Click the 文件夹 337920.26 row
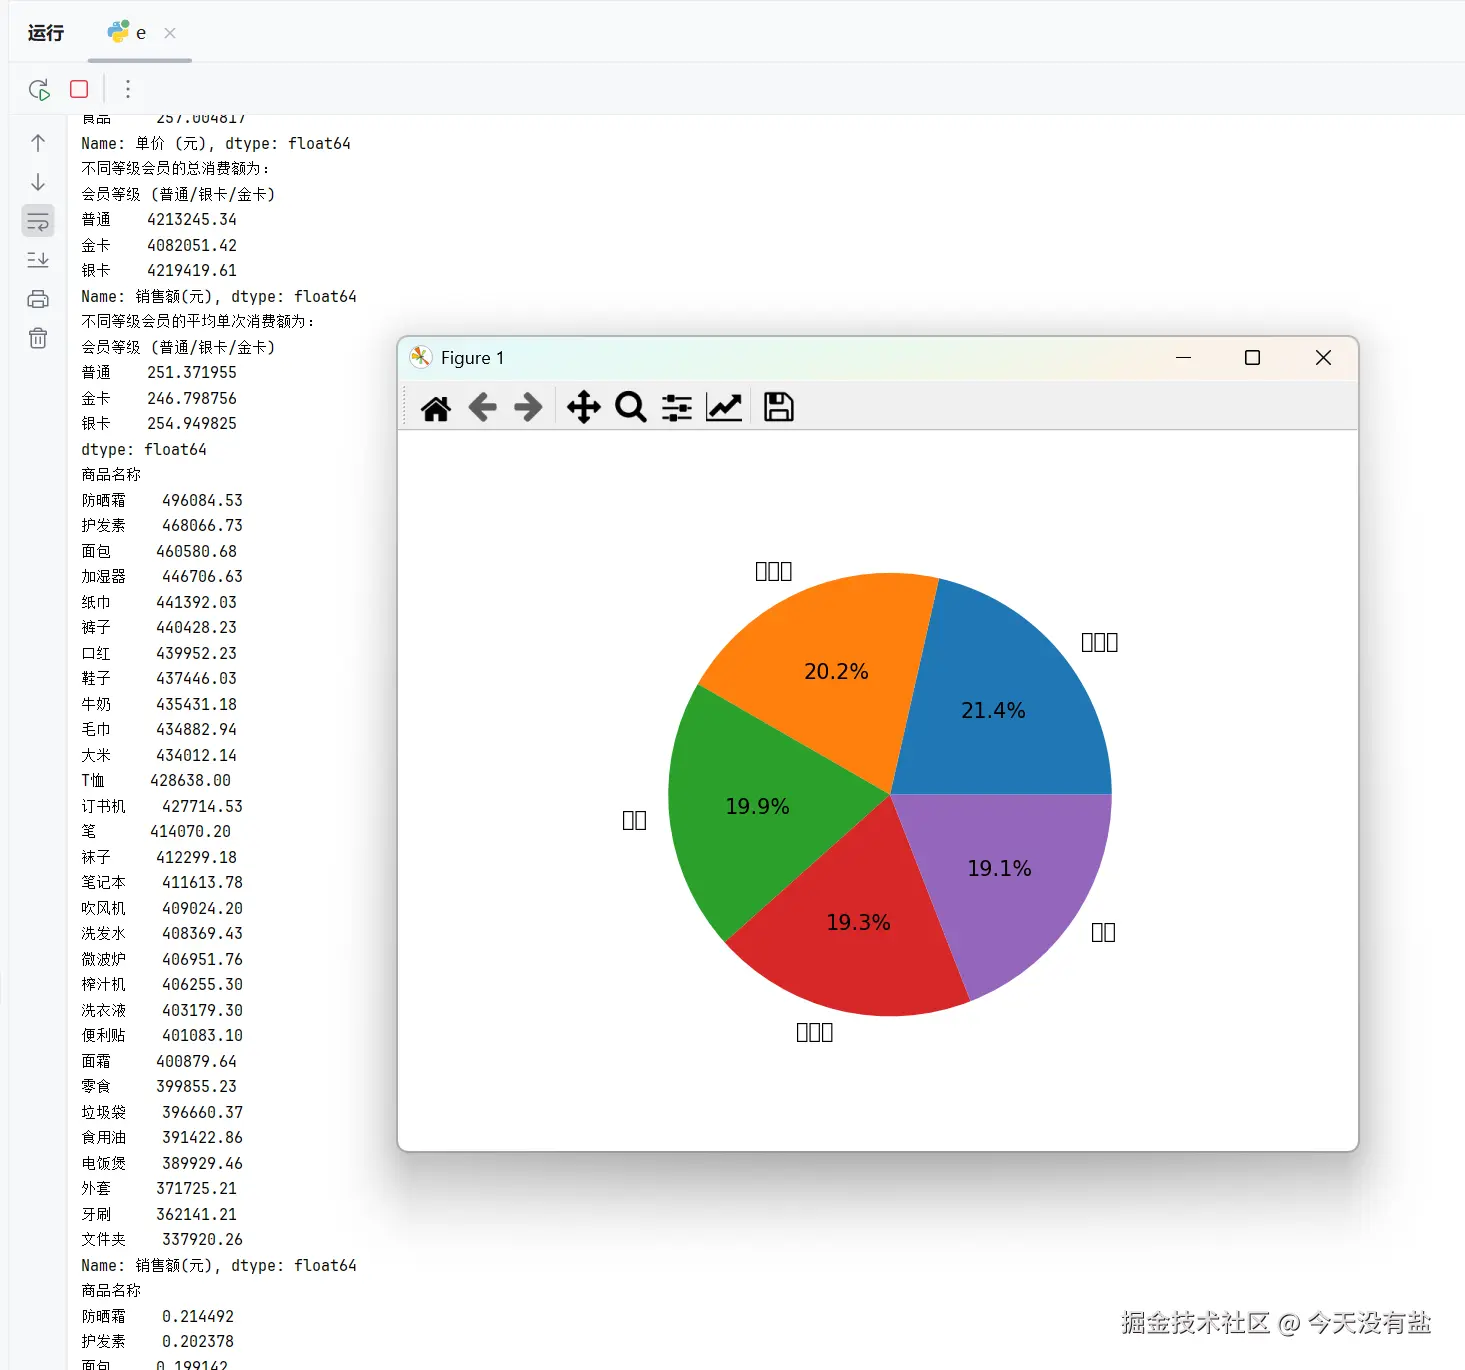 tap(162, 1240)
